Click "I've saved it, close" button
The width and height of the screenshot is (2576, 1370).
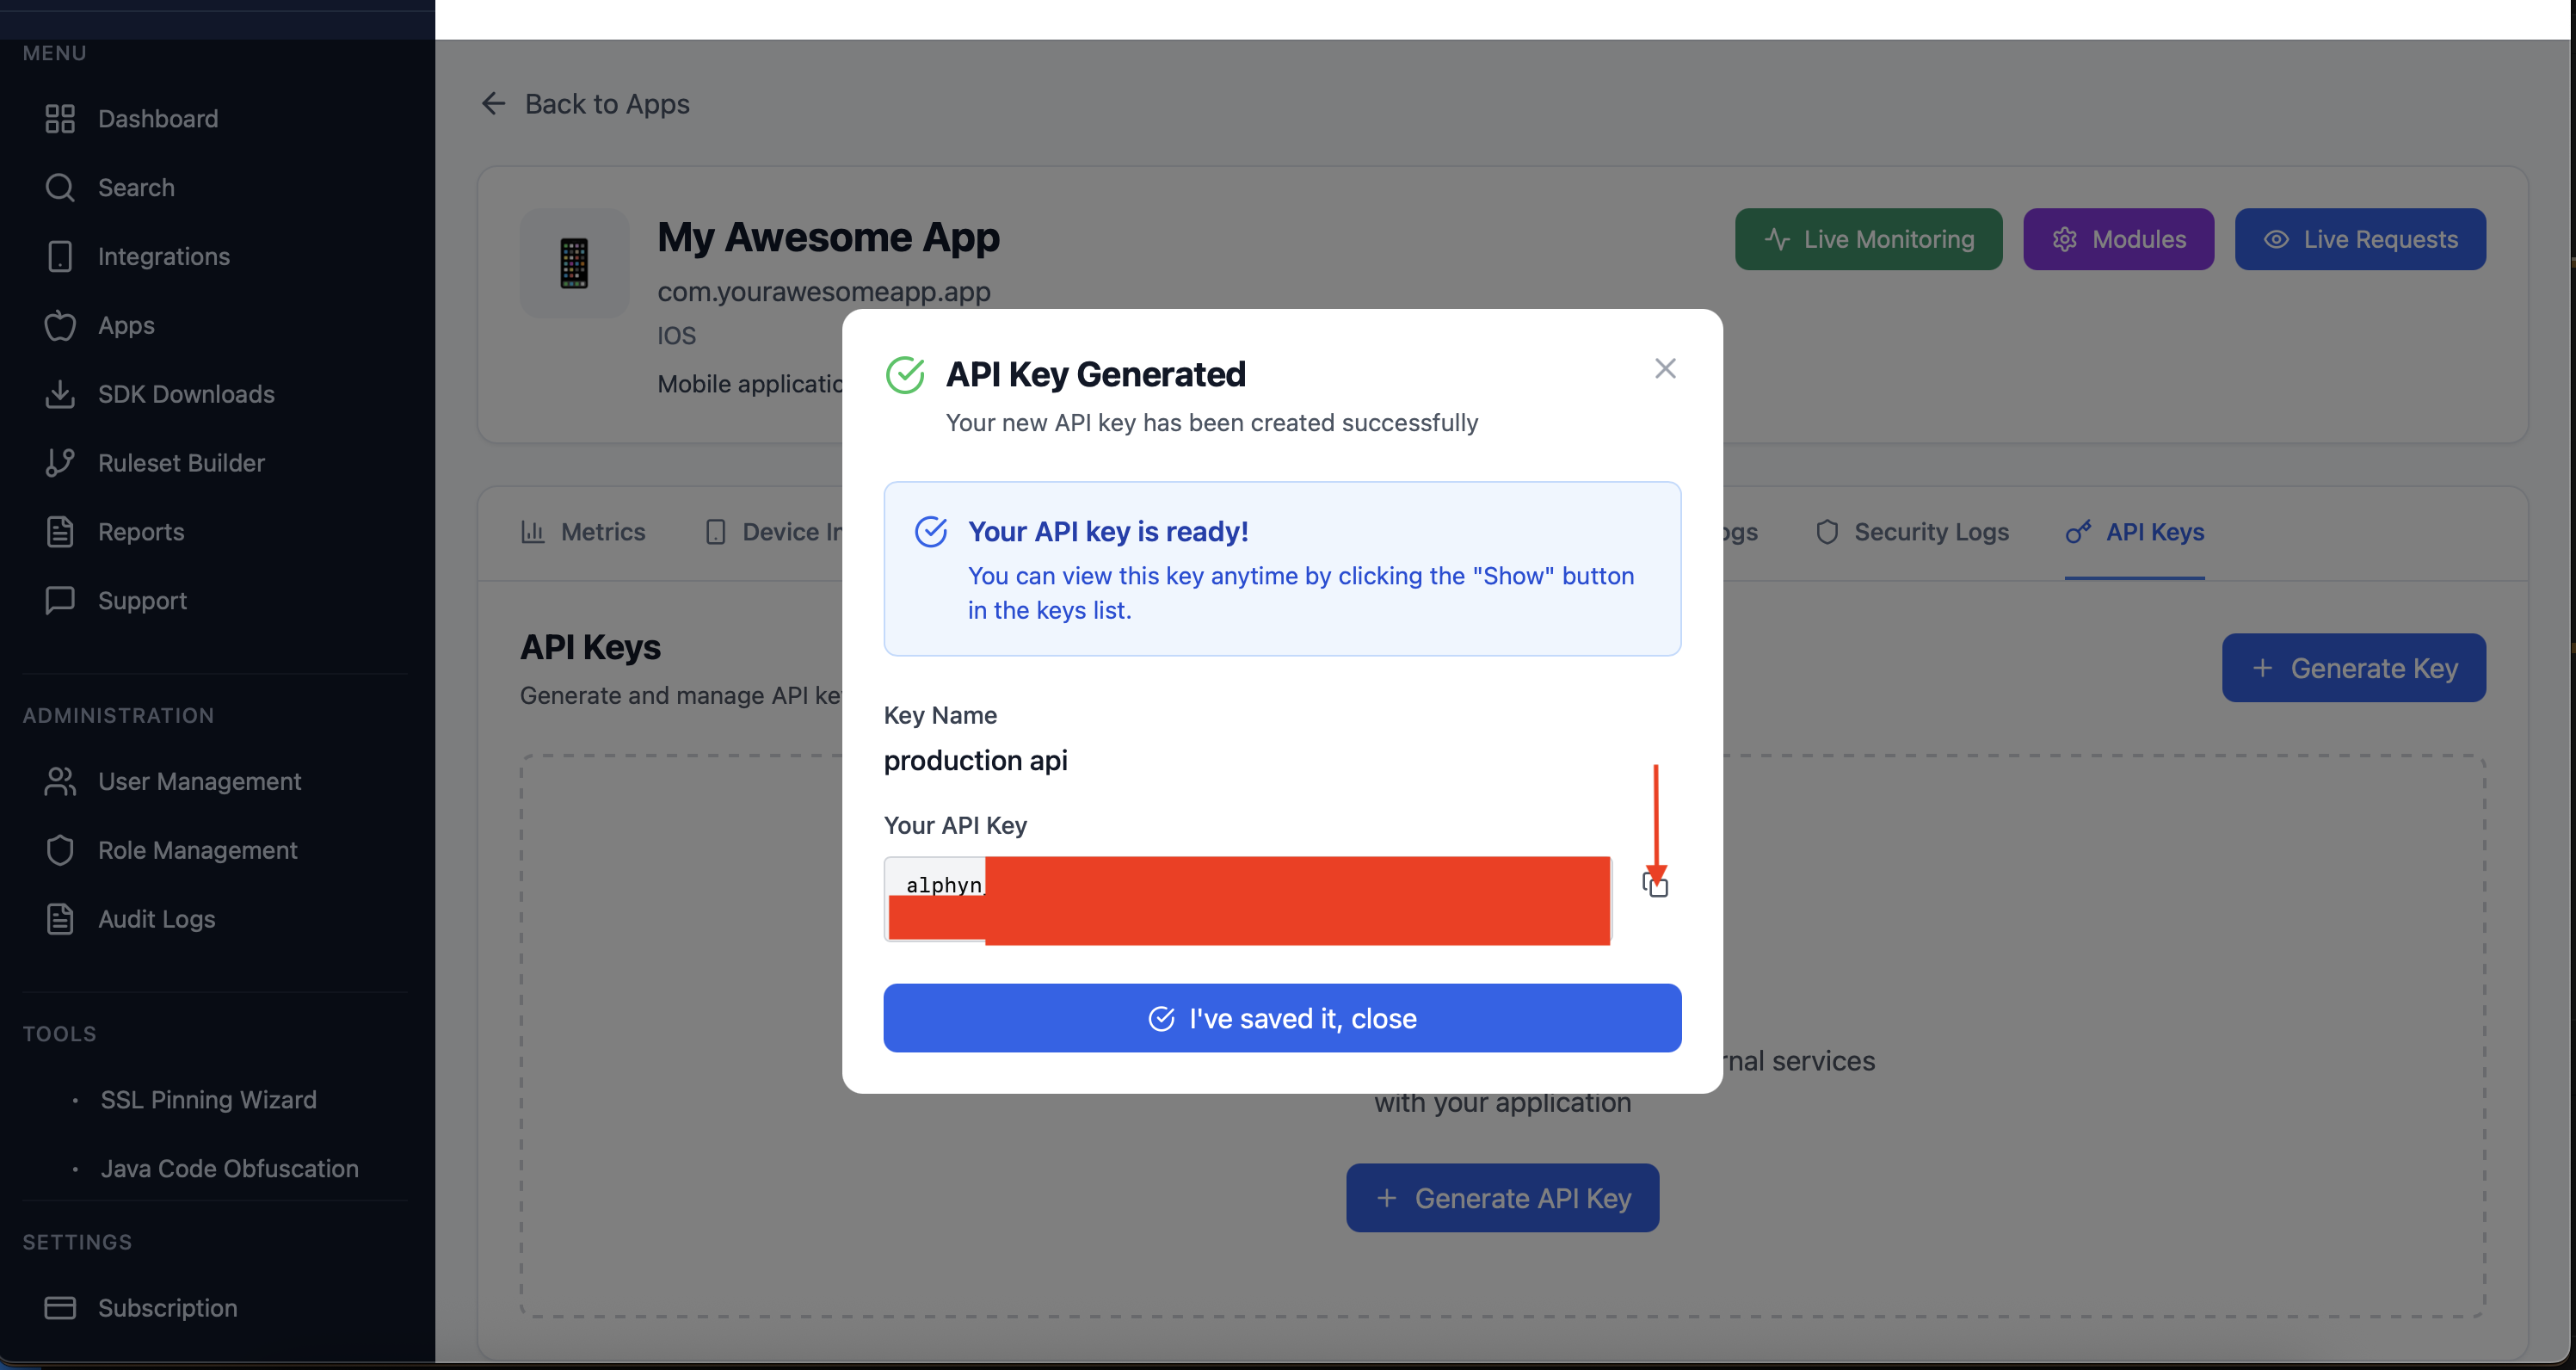coord(1282,1018)
